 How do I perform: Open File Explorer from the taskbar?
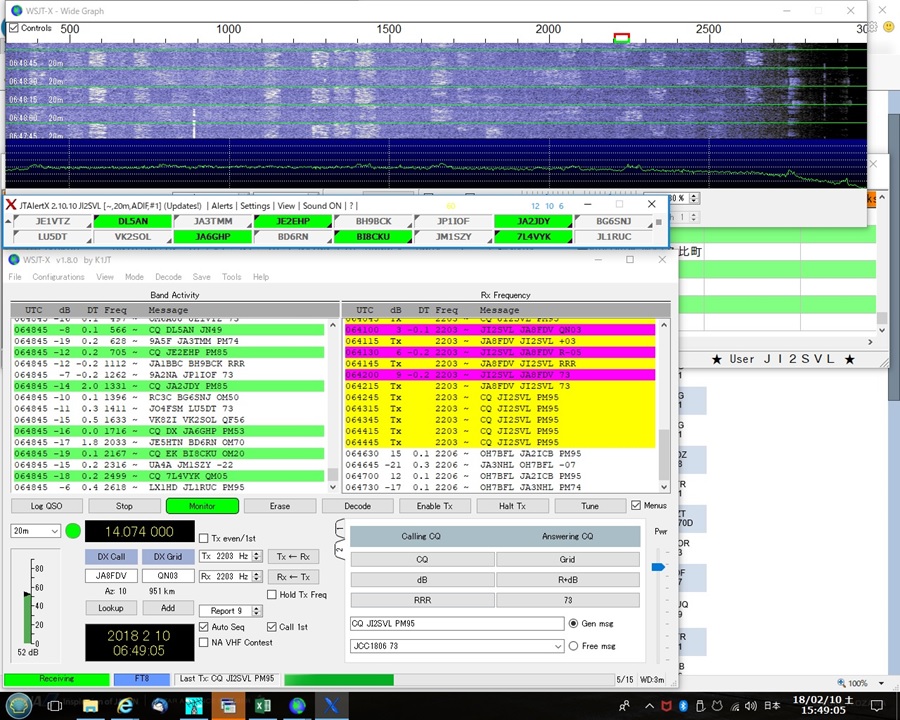(x=90, y=706)
